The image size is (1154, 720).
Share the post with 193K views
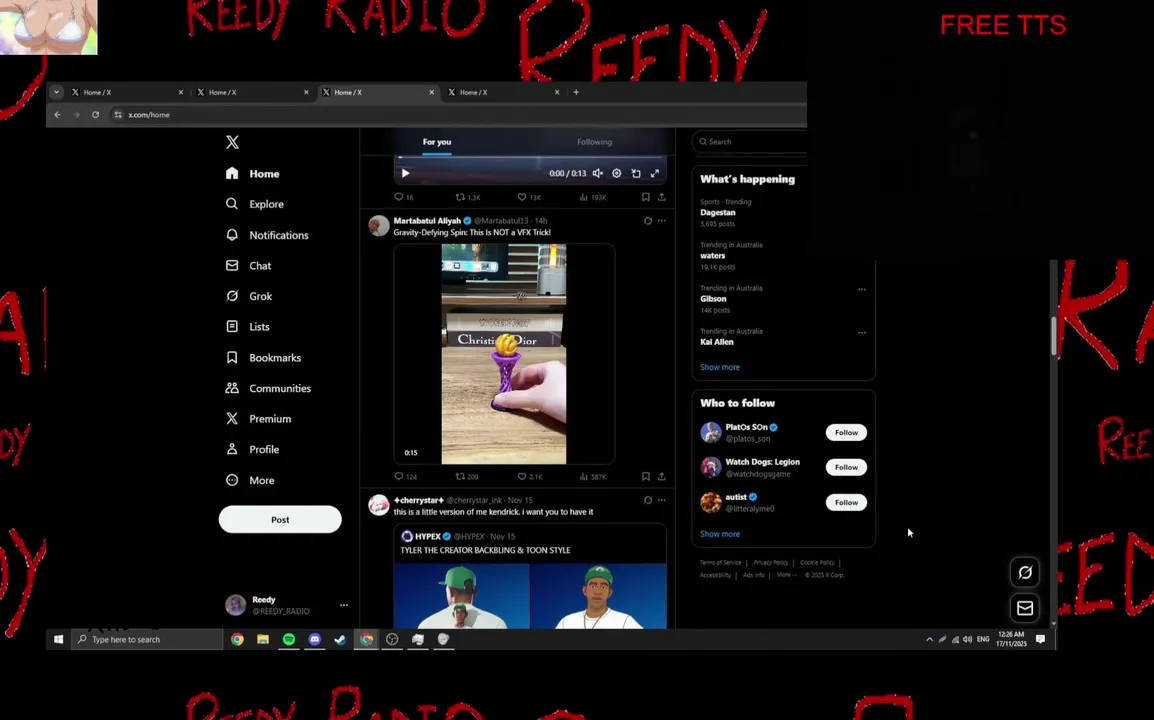pyautogui.click(x=662, y=197)
